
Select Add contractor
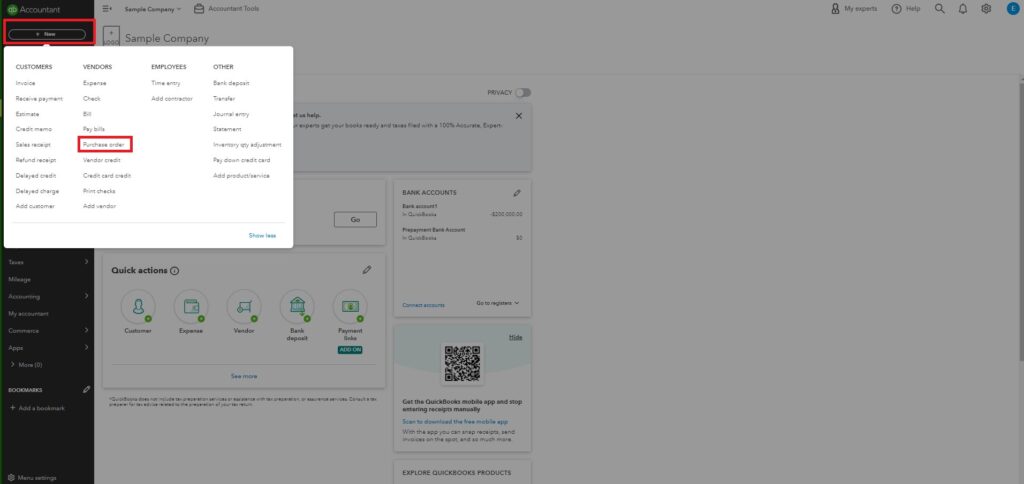[x=172, y=99]
